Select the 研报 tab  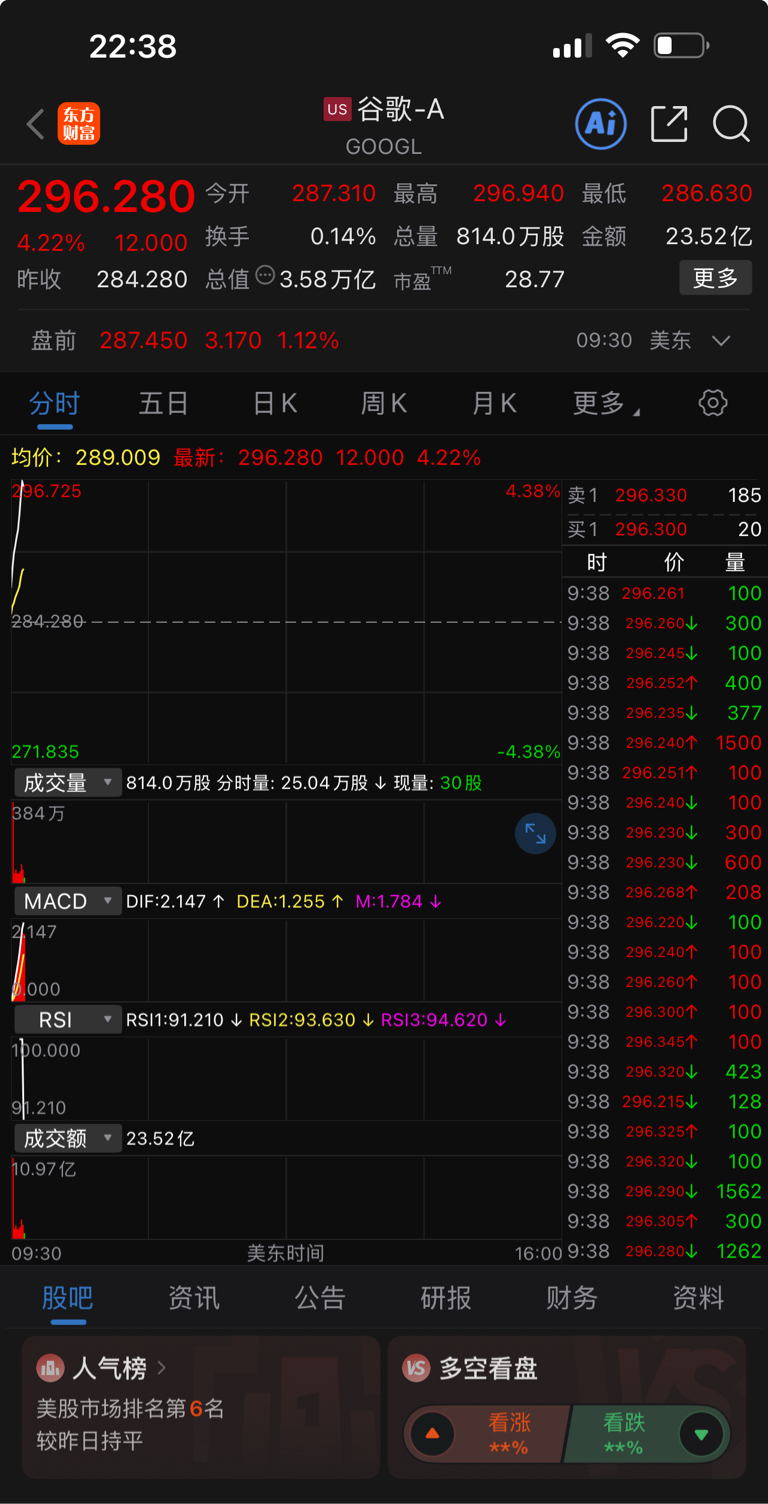coord(446,1298)
